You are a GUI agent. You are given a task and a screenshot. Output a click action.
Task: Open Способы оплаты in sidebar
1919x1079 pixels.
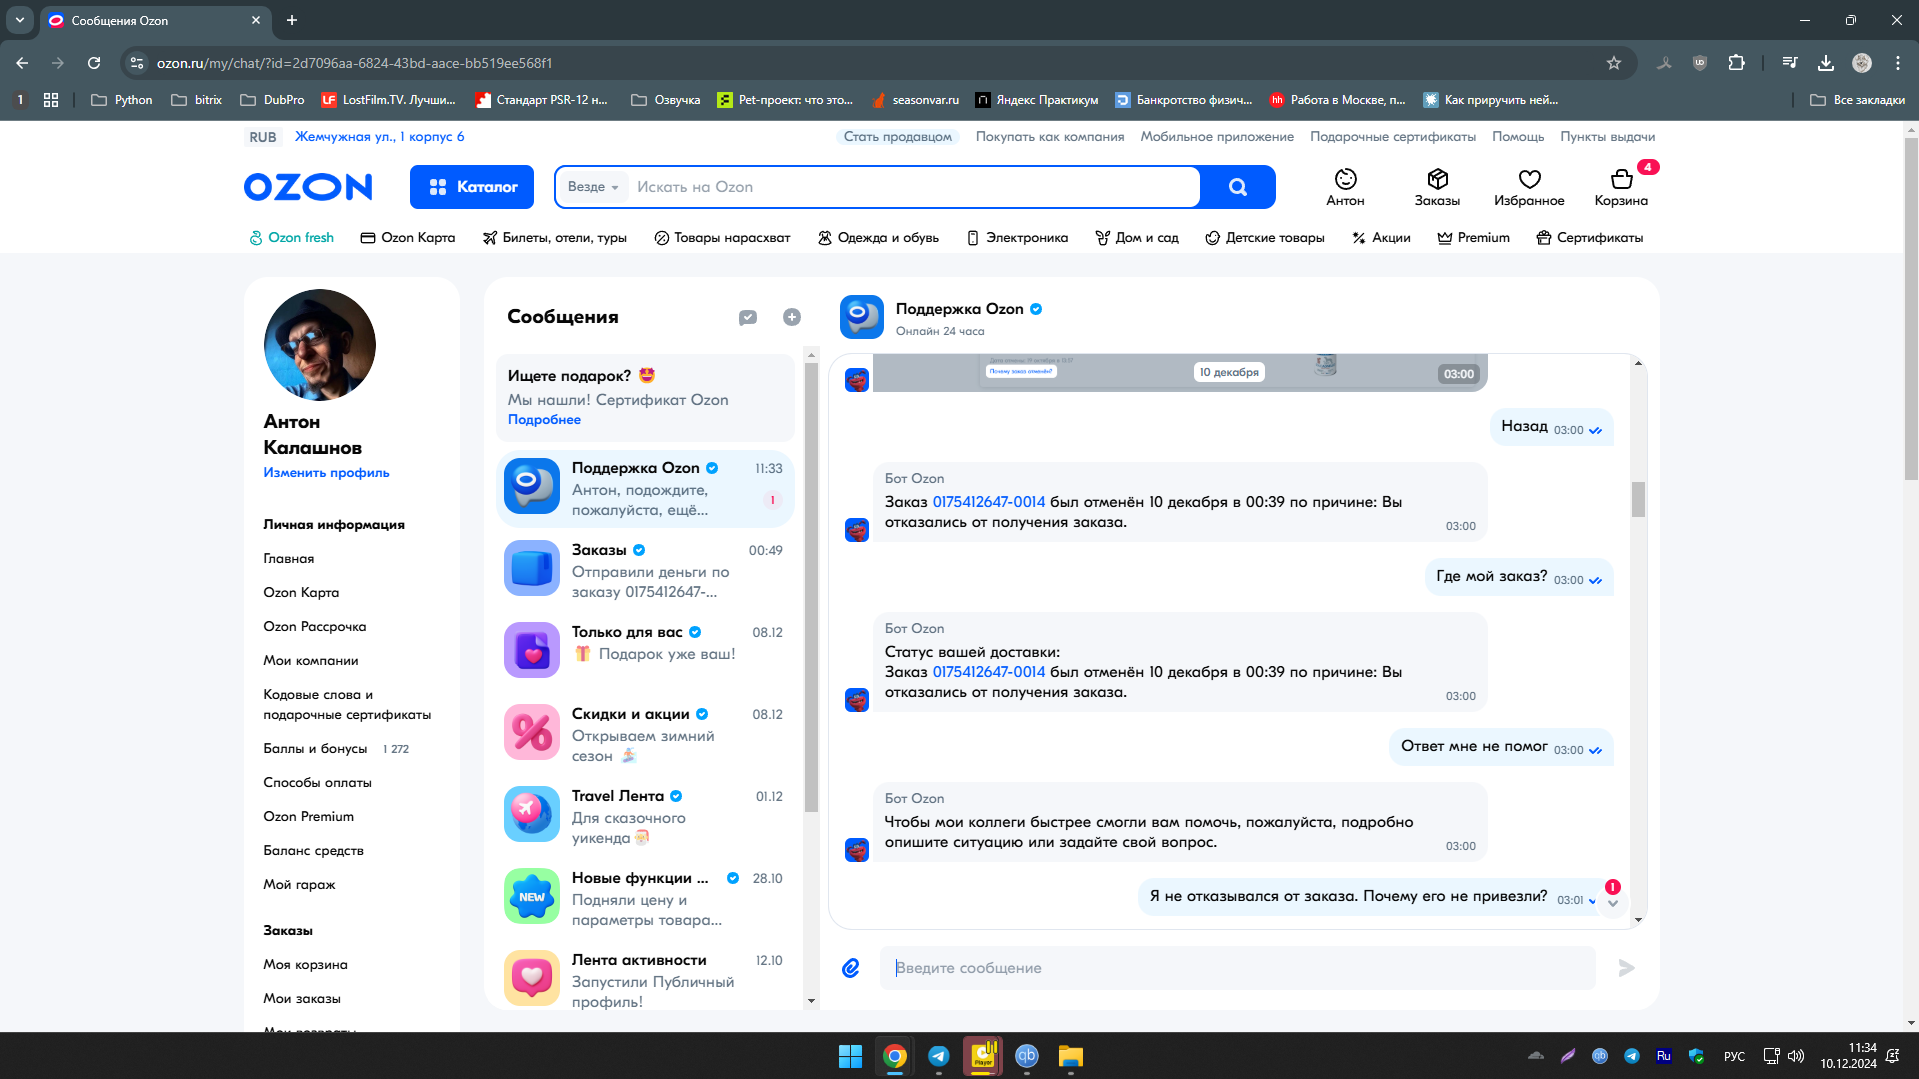[317, 783]
